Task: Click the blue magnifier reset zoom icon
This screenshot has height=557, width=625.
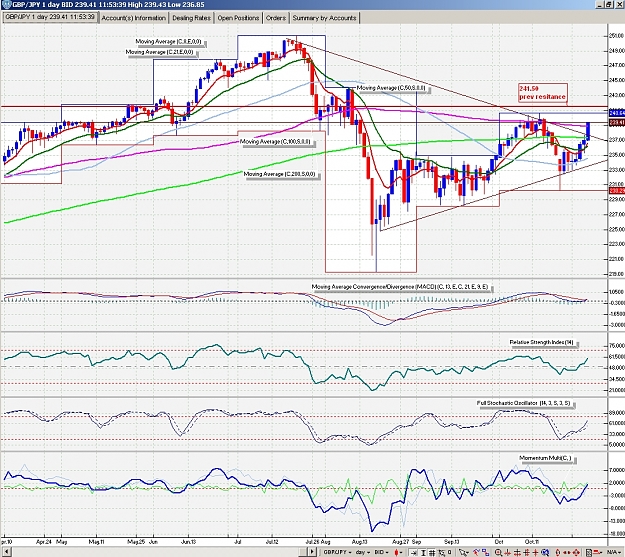Action: point(545,553)
